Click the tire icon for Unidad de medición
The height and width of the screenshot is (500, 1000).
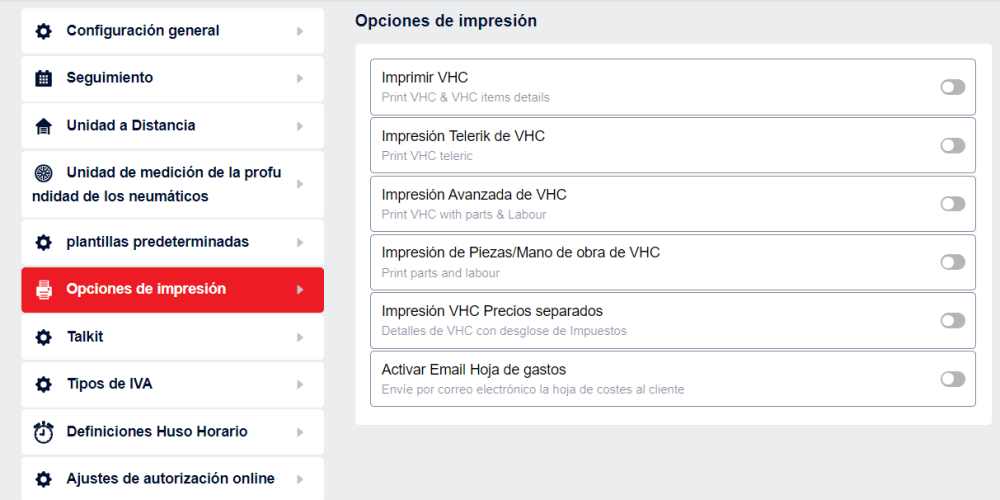click(x=43, y=173)
